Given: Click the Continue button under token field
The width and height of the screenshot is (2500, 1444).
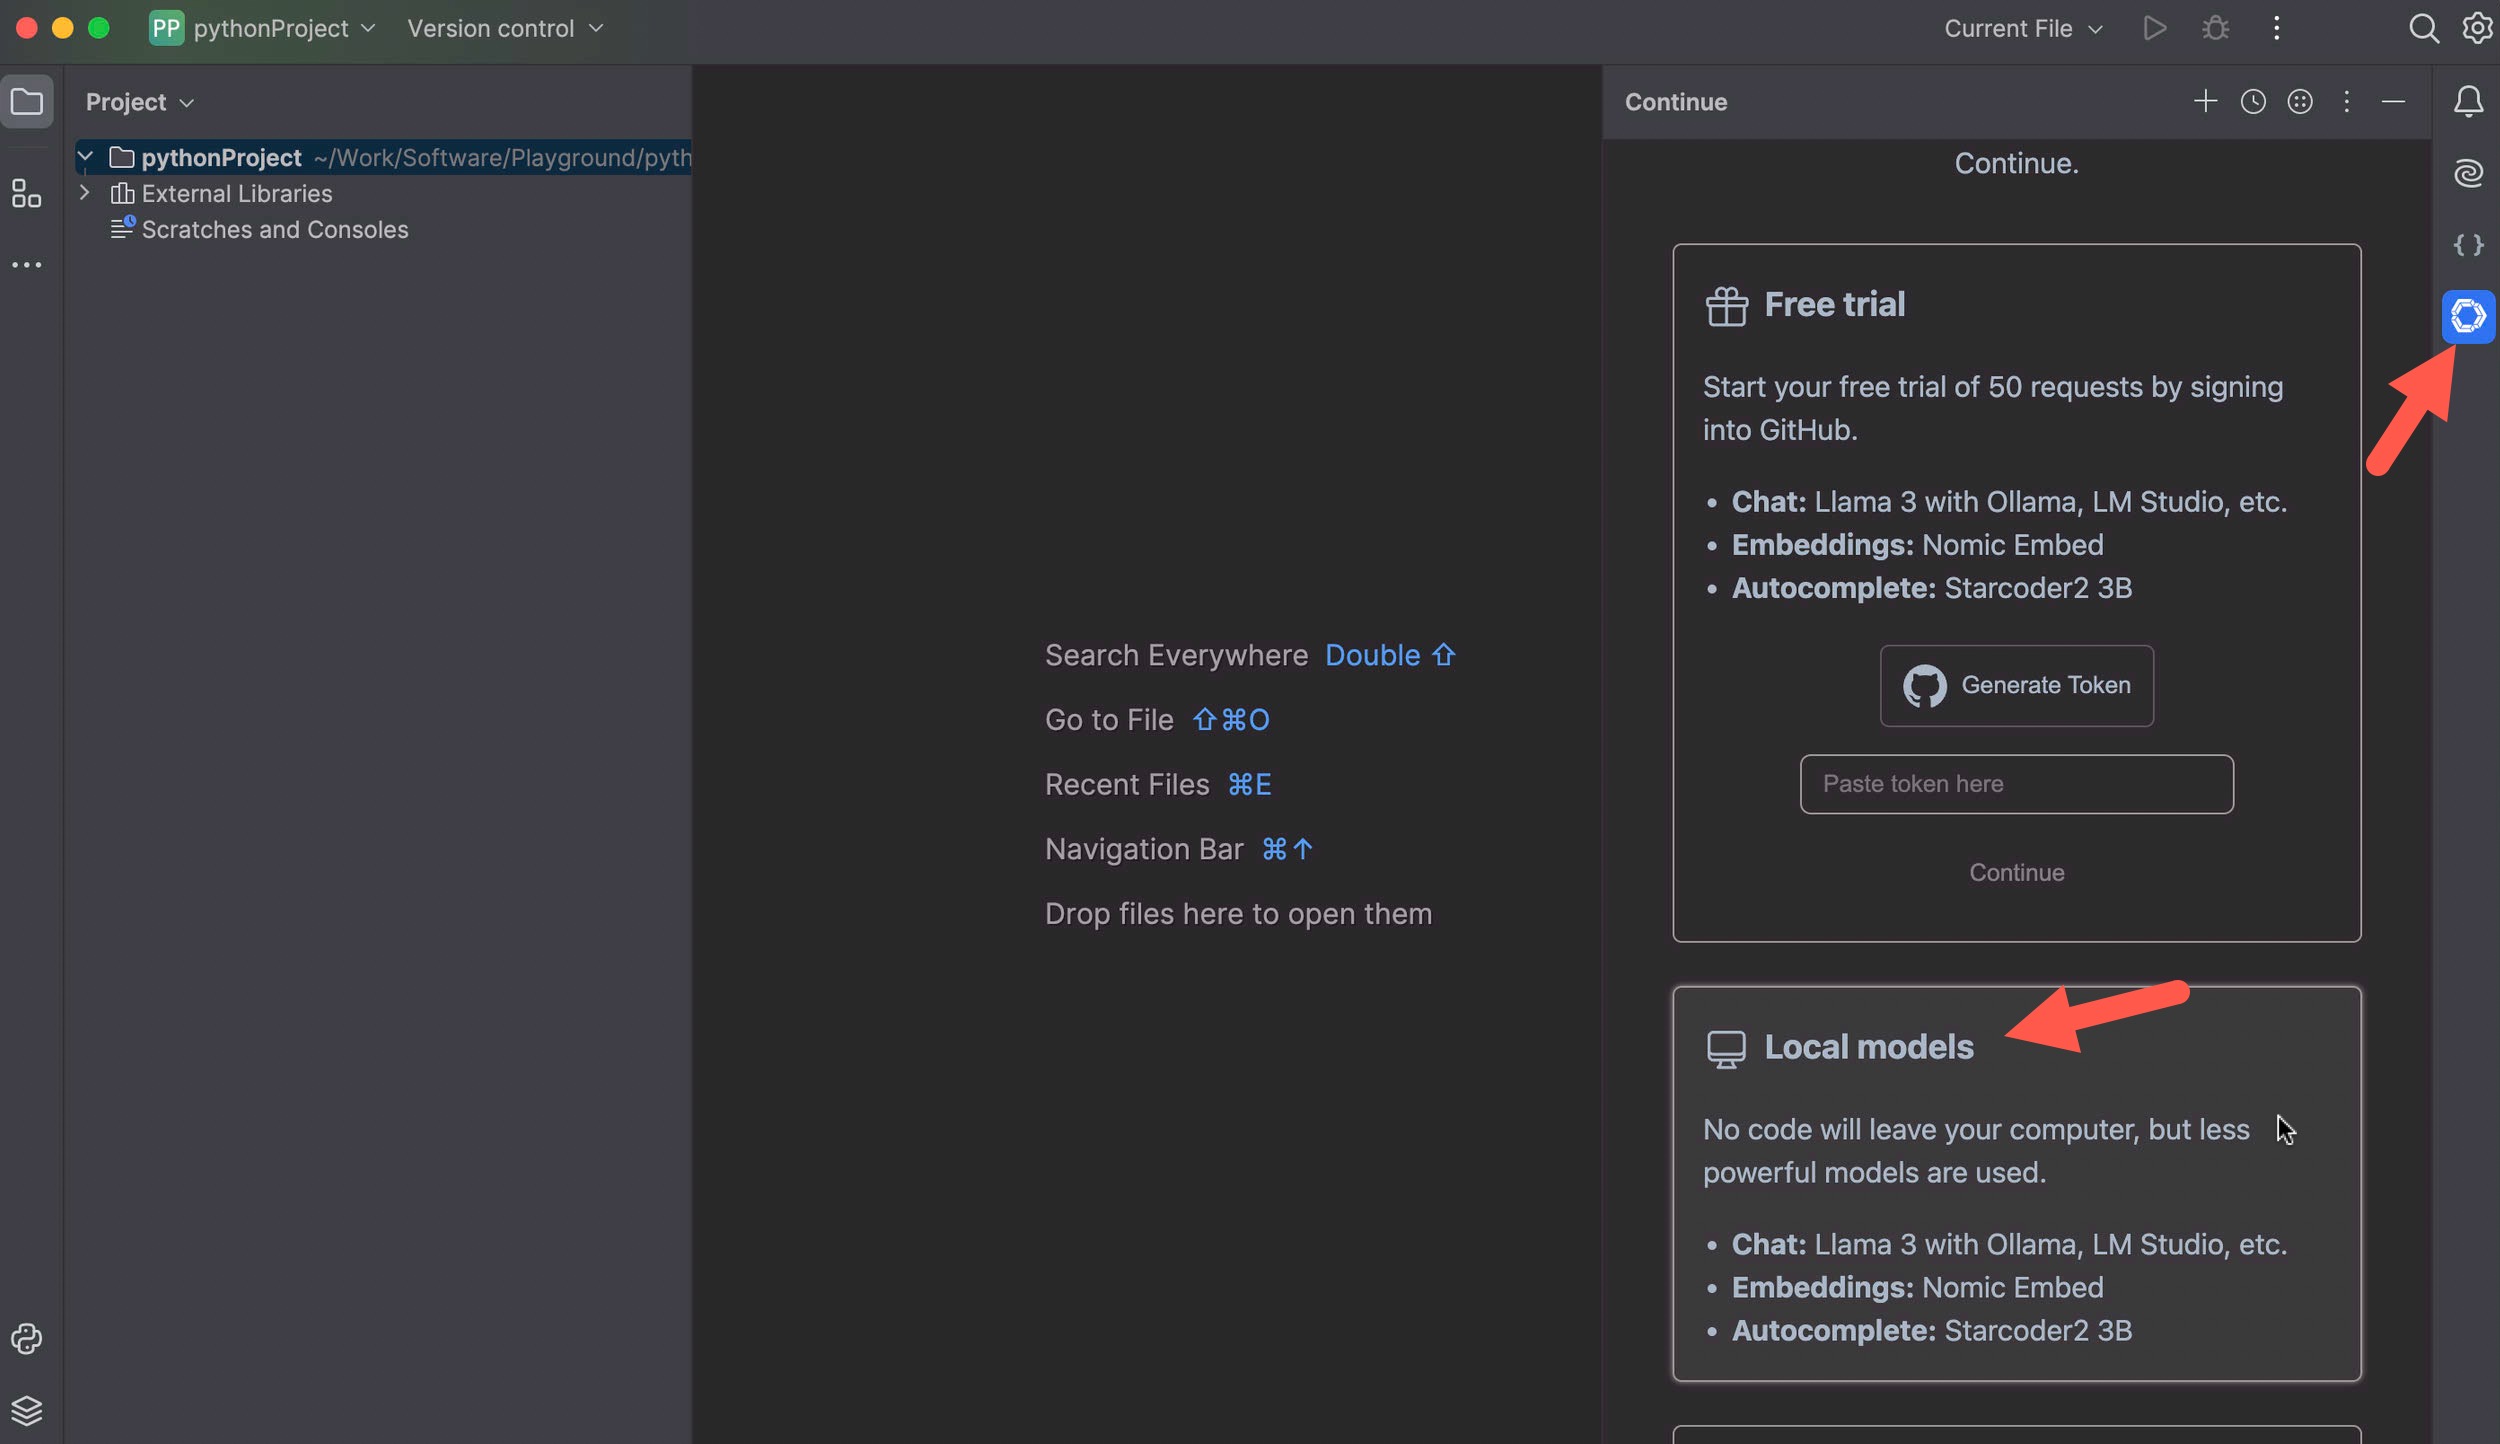Looking at the screenshot, I should click(2016, 872).
